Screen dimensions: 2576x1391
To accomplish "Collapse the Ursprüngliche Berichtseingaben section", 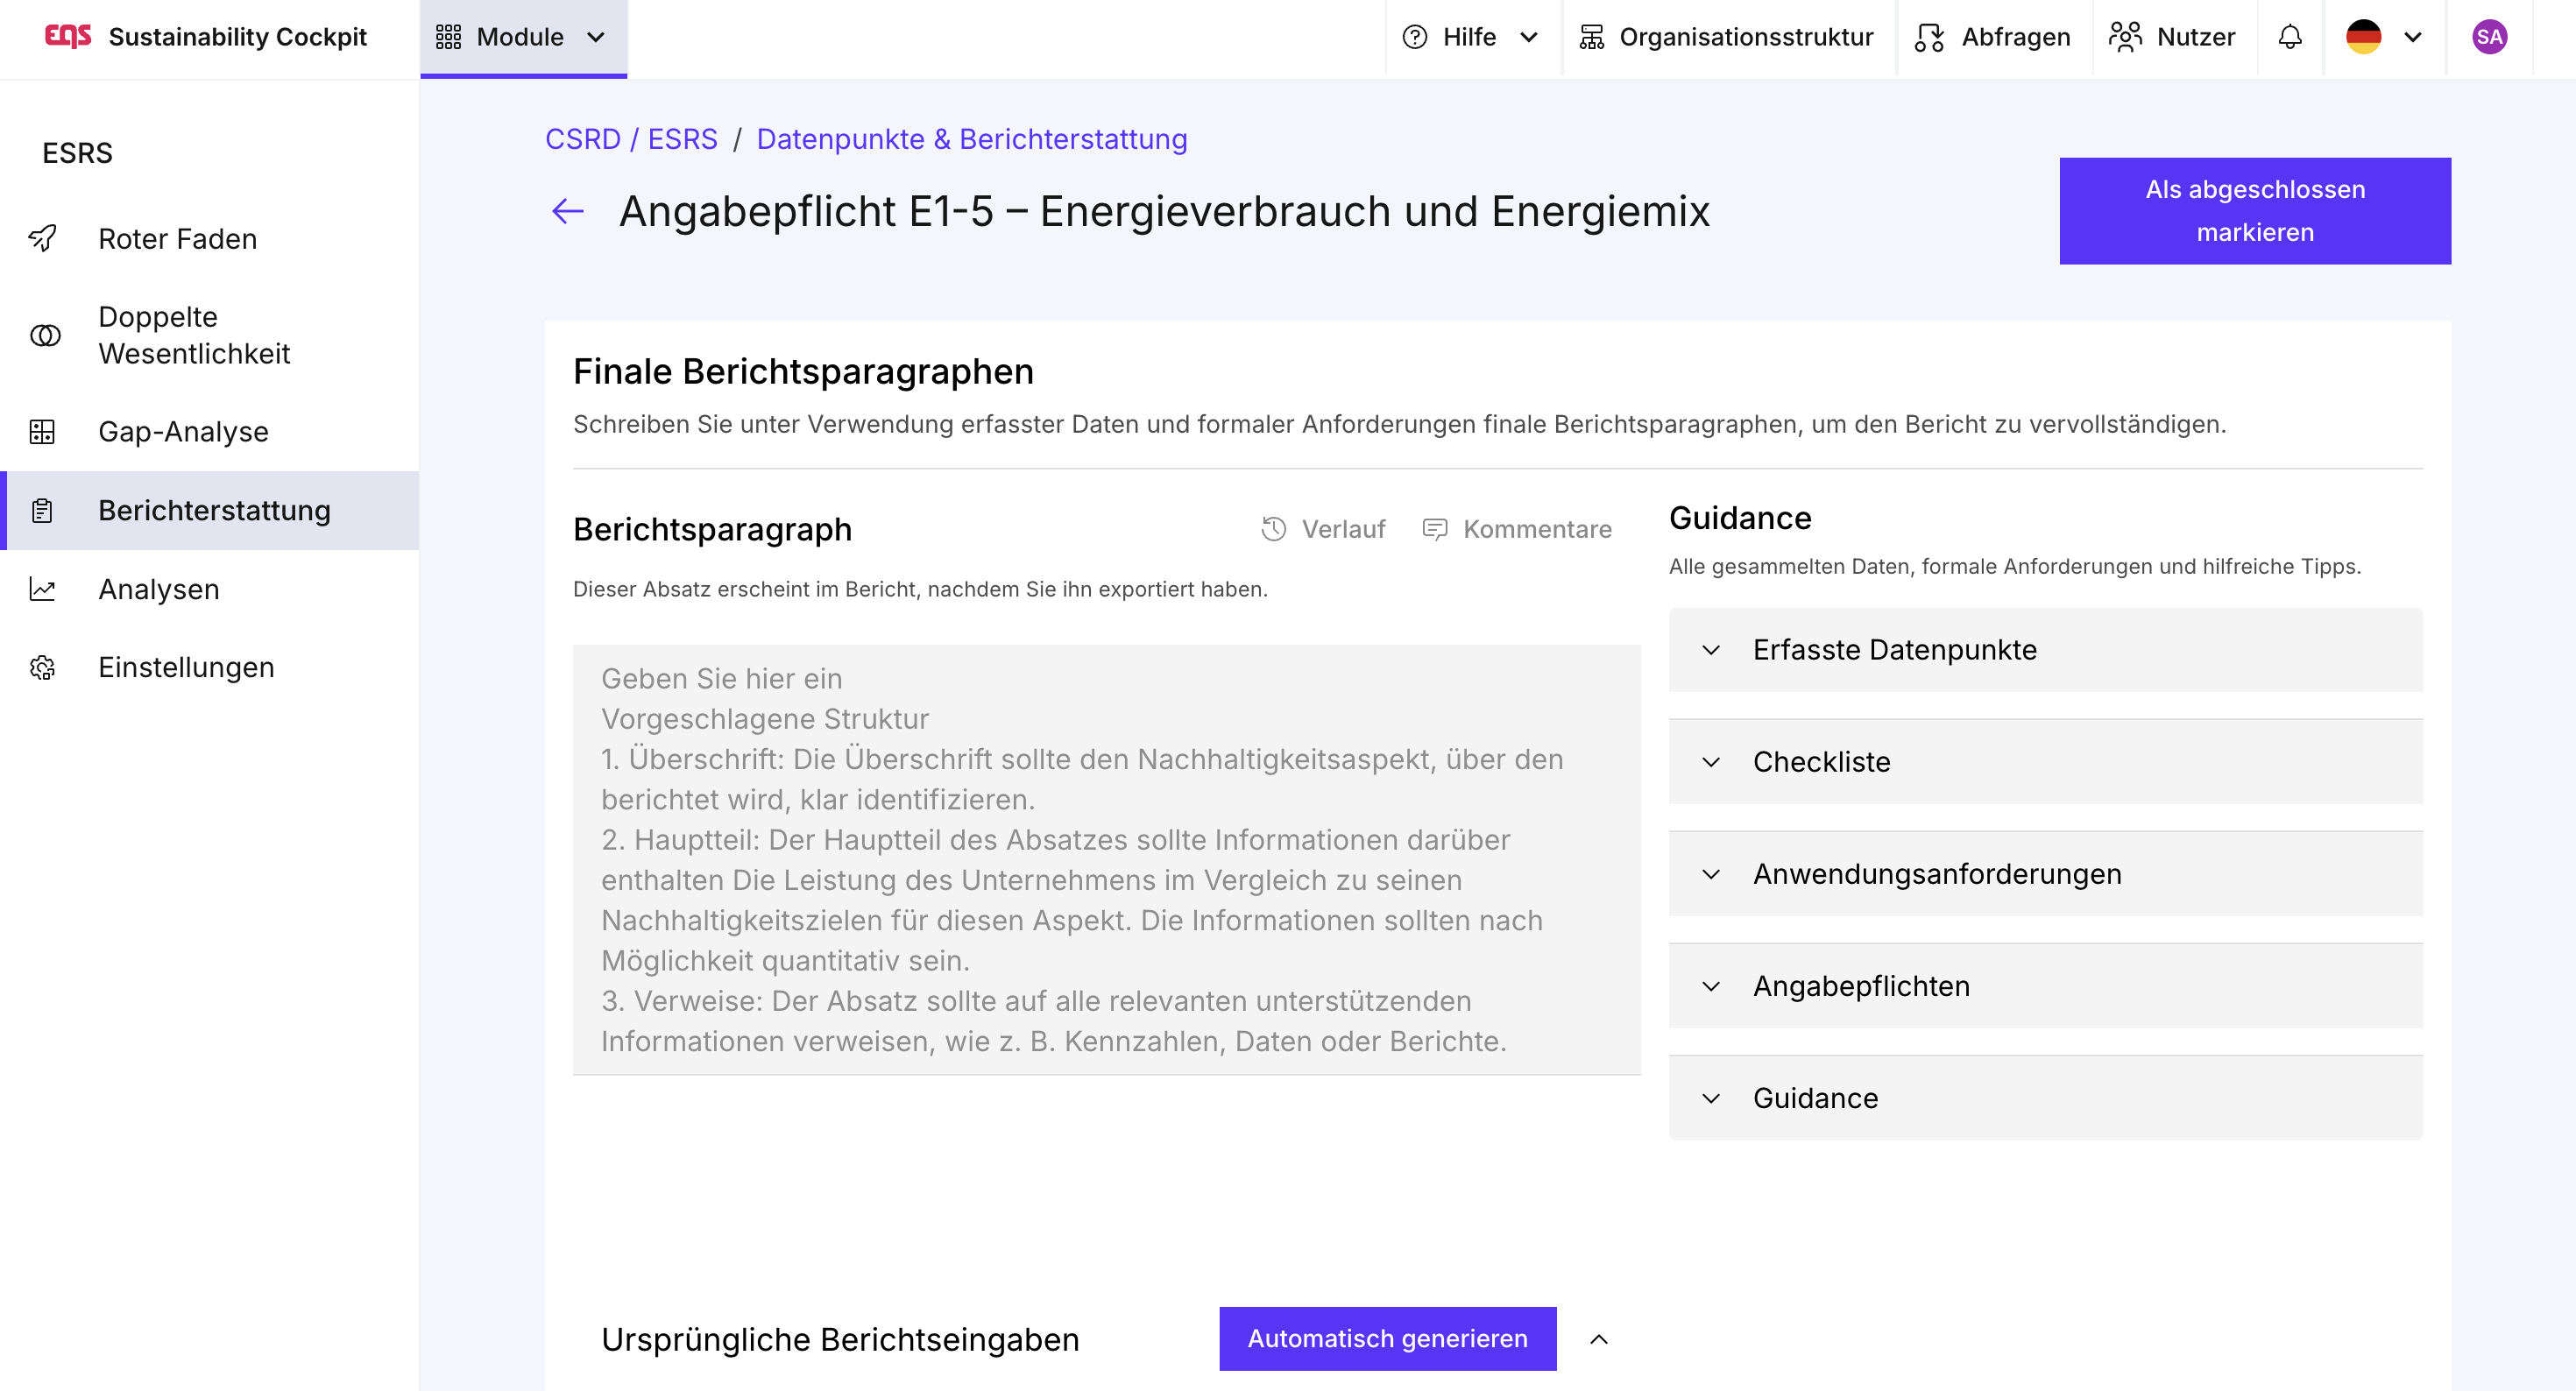I will pos(1598,1339).
